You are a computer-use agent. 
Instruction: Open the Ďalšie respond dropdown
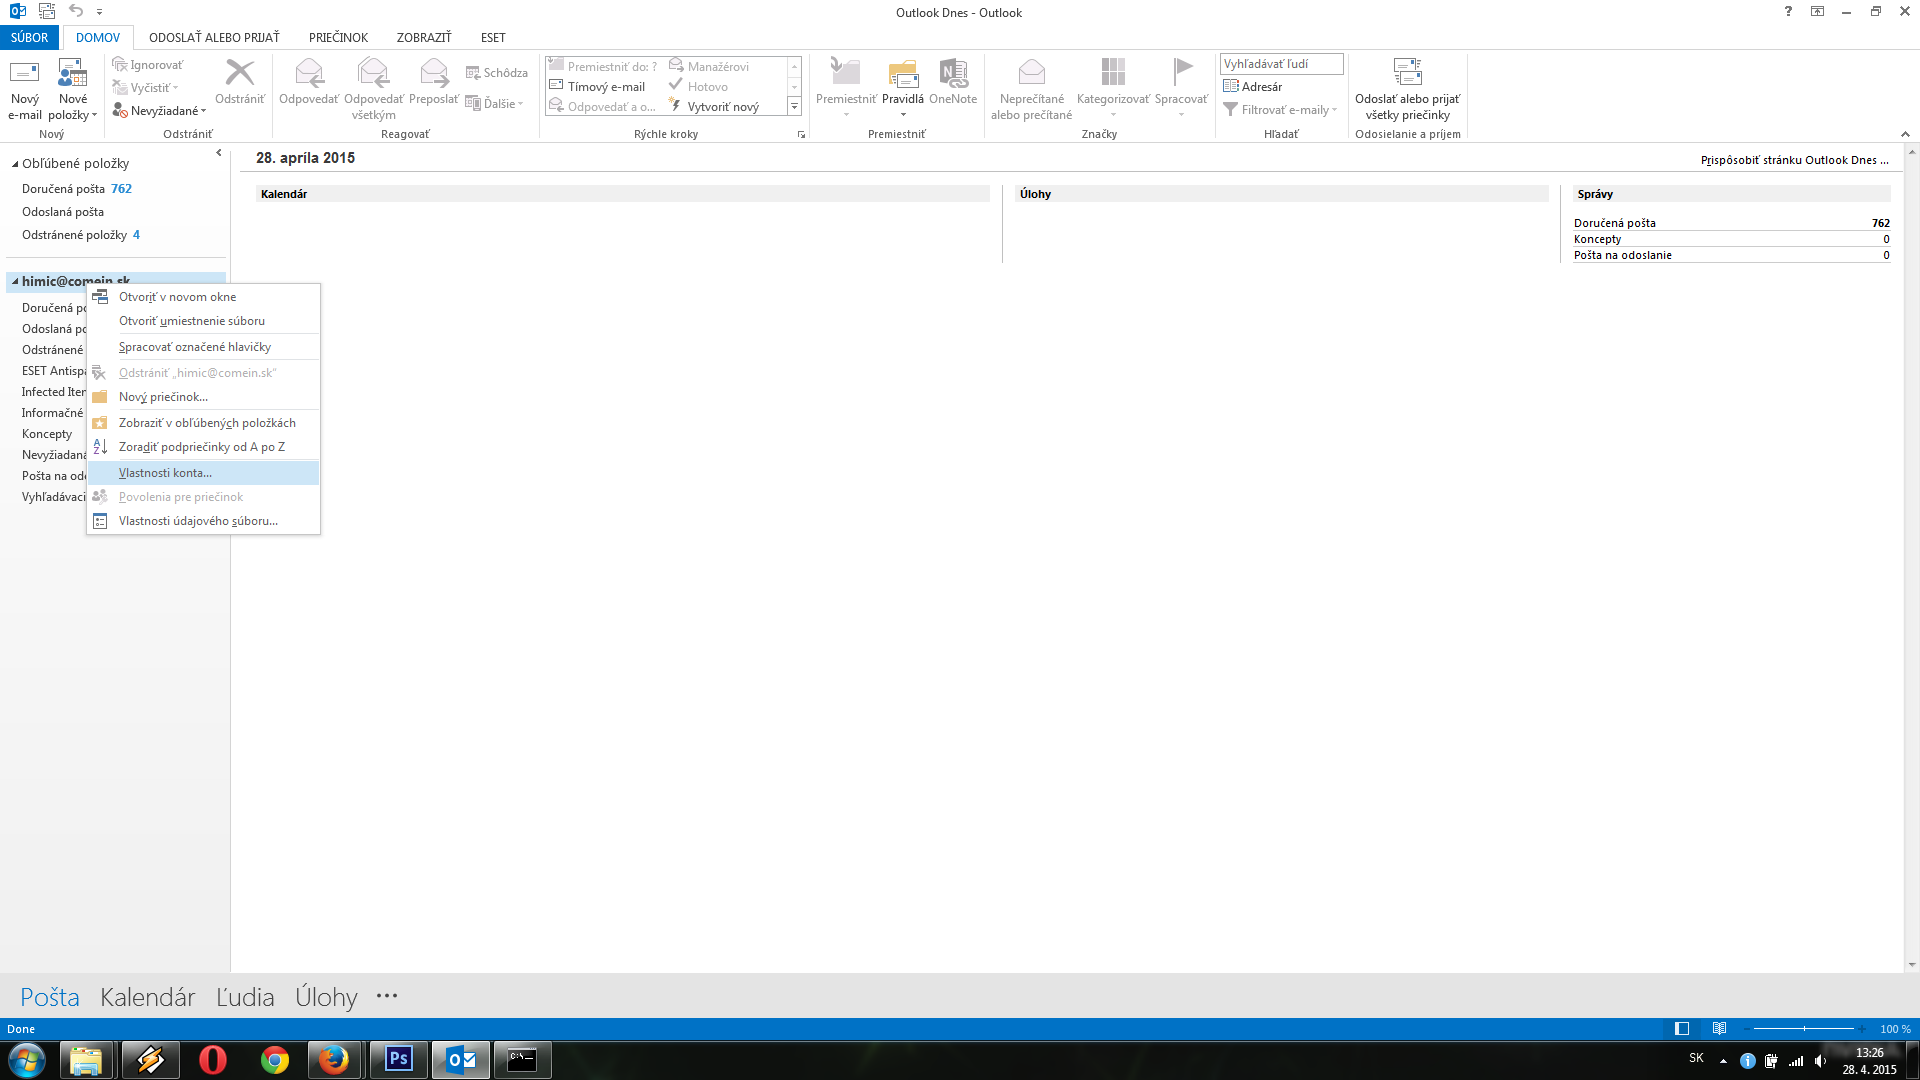pyautogui.click(x=495, y=104)
